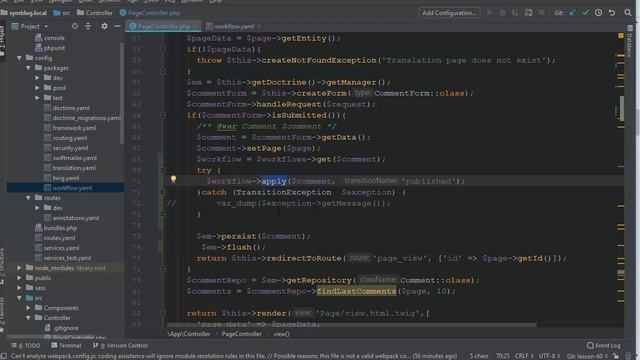This screenshot has width=640, height=360.
Task: Expand the Components folder
Action: [x=28, y=308]
